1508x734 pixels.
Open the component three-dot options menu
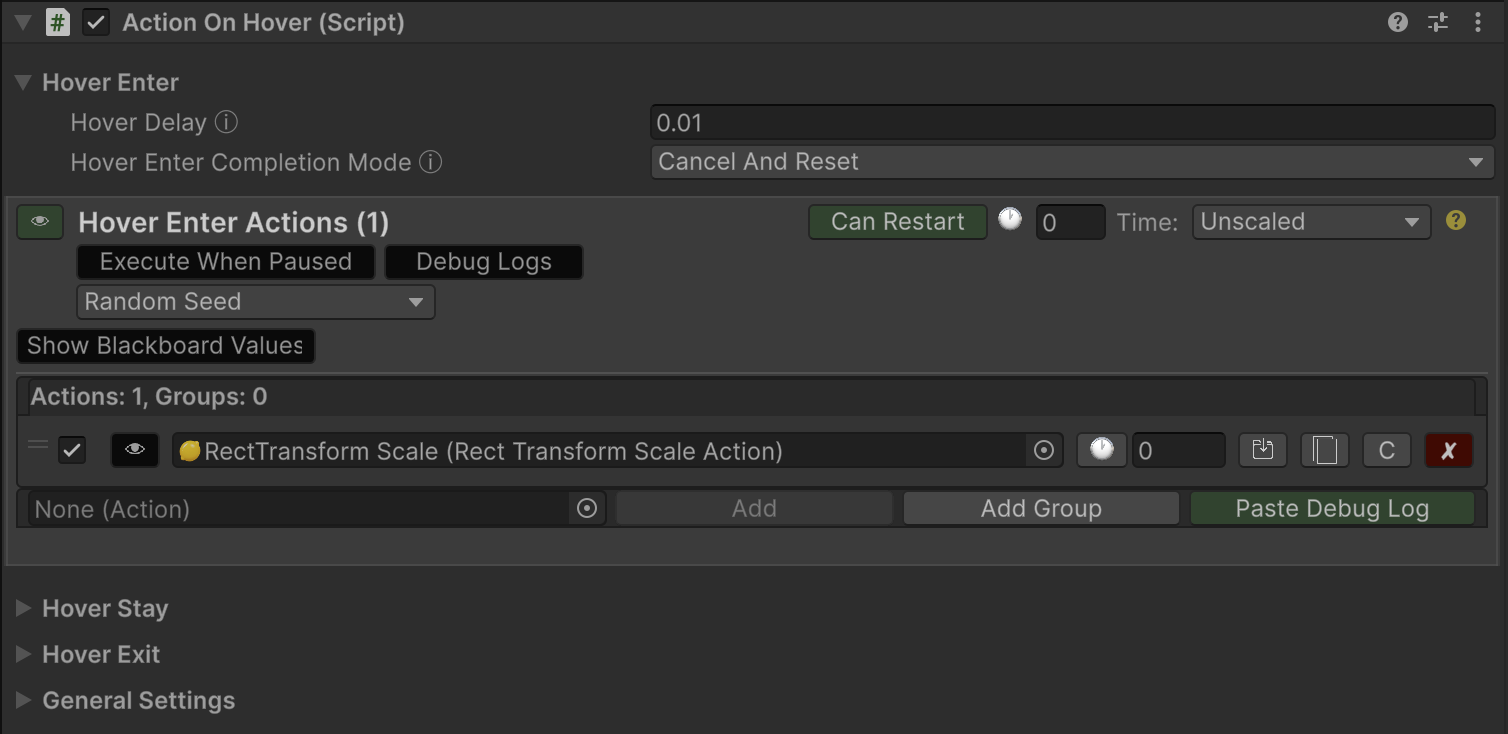point(1478,22)
